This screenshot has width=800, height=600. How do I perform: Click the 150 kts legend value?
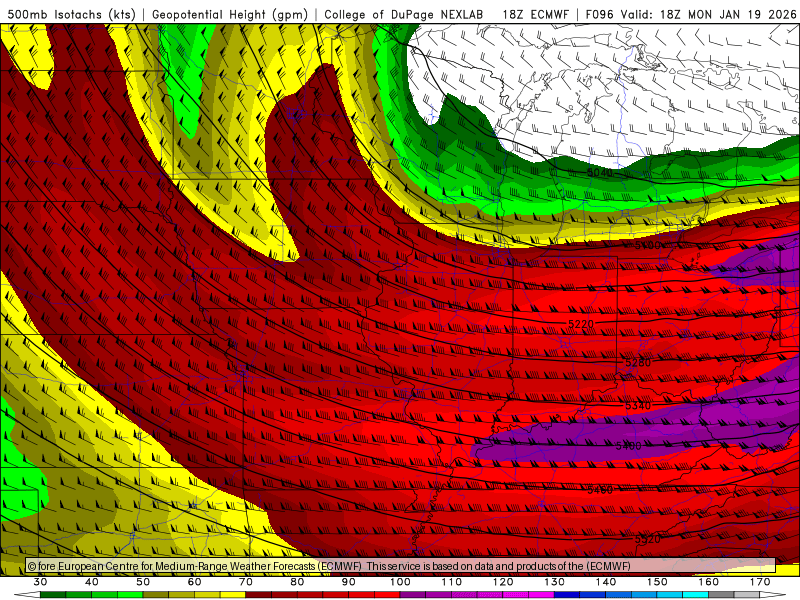657,582
